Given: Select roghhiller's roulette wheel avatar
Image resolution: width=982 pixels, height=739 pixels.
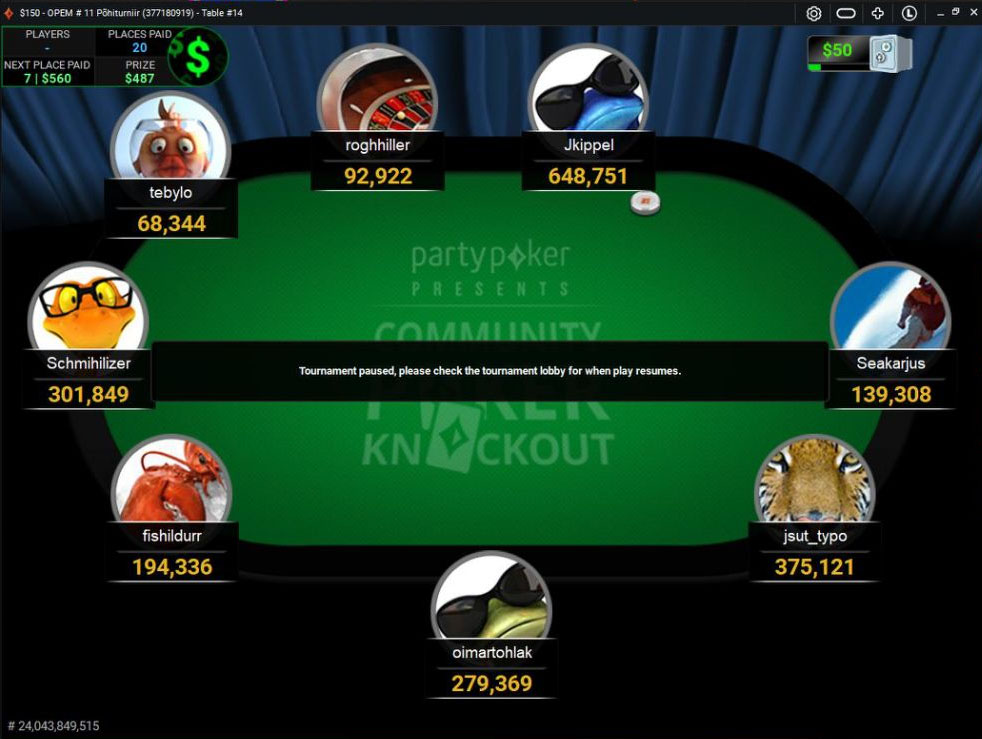Looking at the screenshot, I should point(377,91).
